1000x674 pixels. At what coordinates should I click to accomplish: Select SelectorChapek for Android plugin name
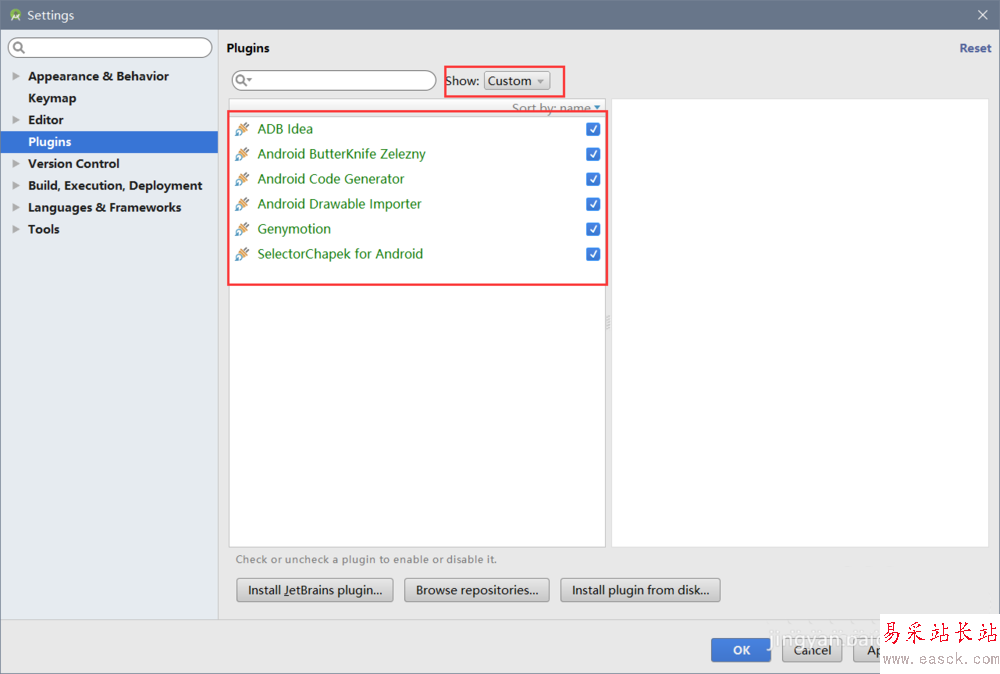tap(340, 254)
